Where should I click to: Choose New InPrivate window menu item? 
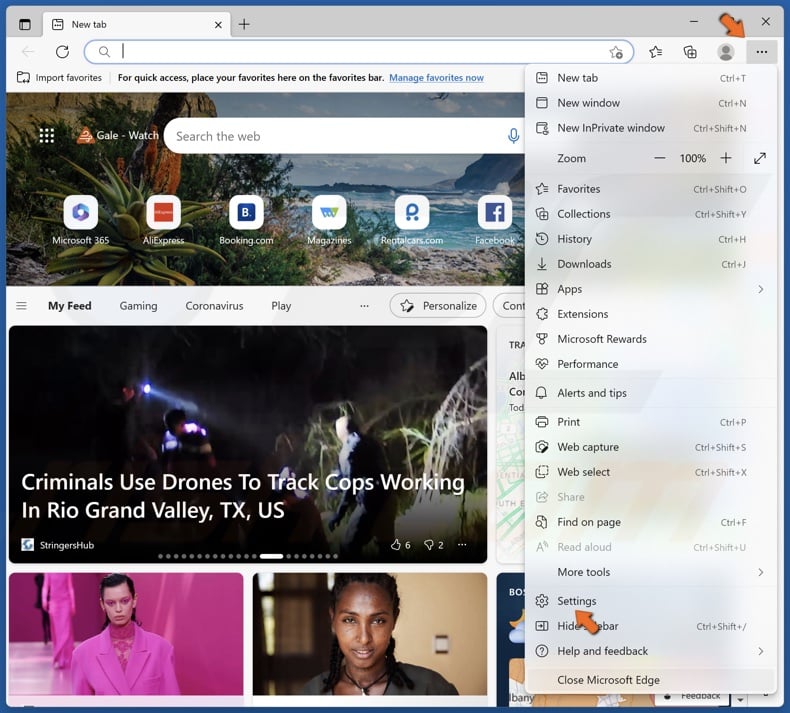point(610,128)
